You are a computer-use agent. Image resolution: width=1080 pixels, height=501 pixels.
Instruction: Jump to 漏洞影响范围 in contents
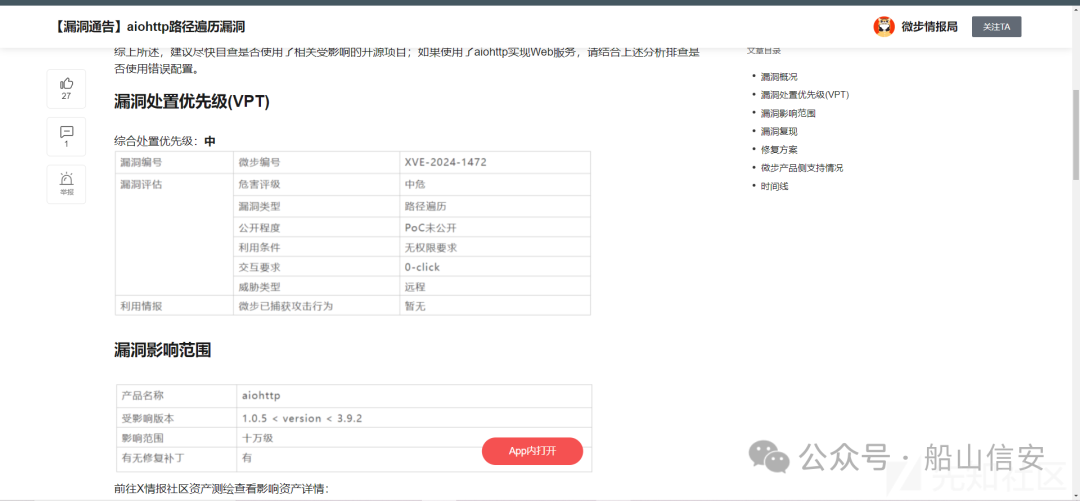788,113
